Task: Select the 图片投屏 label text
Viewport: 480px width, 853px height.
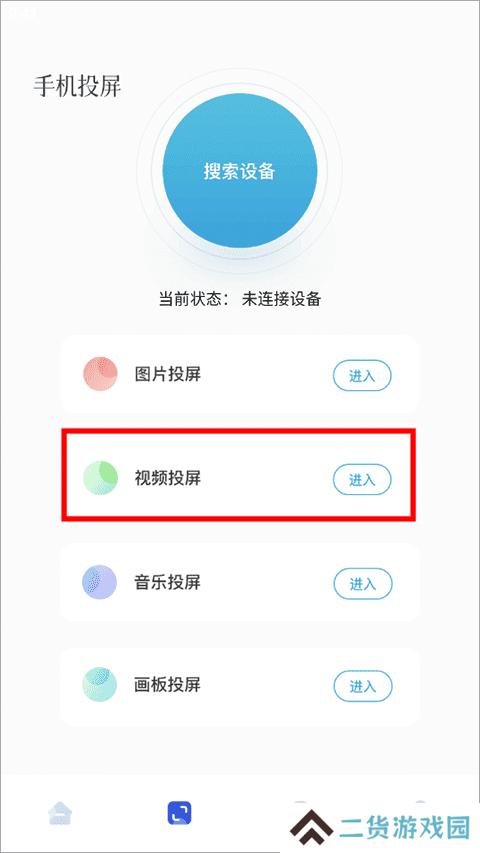Action: pyautogui.click(x=168, y=374)
